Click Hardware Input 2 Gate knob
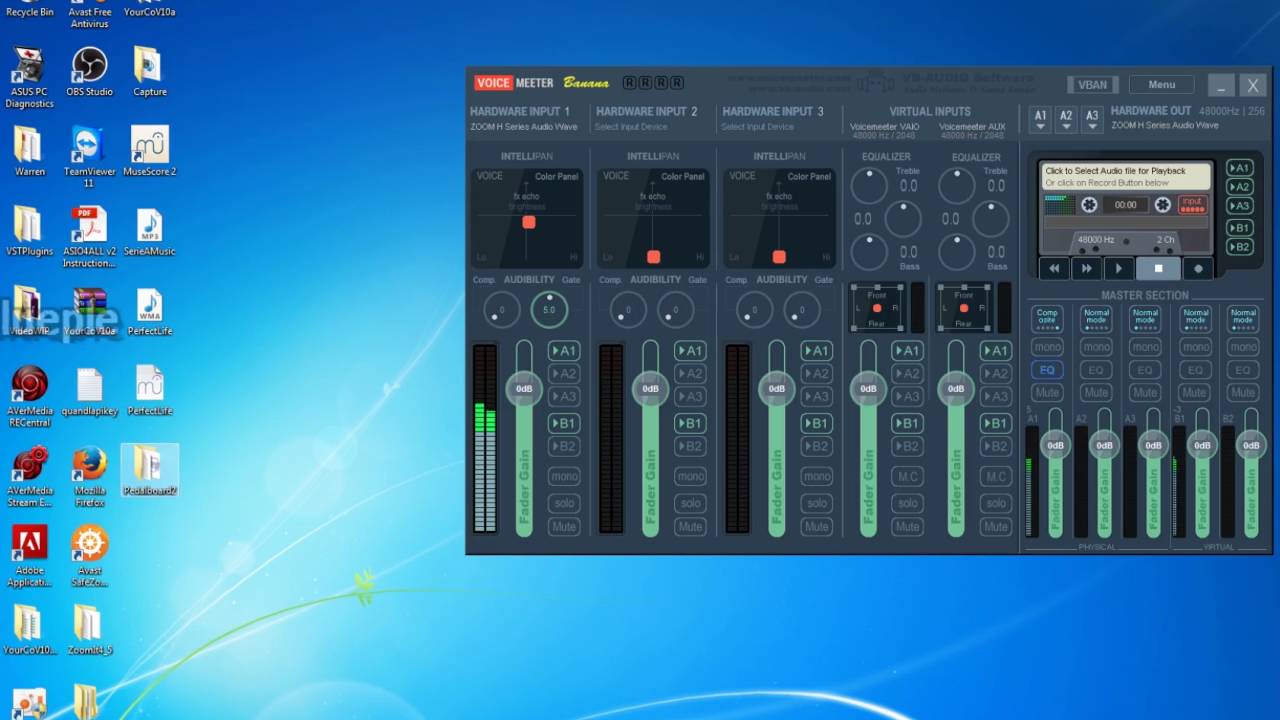 pos(675,310)
